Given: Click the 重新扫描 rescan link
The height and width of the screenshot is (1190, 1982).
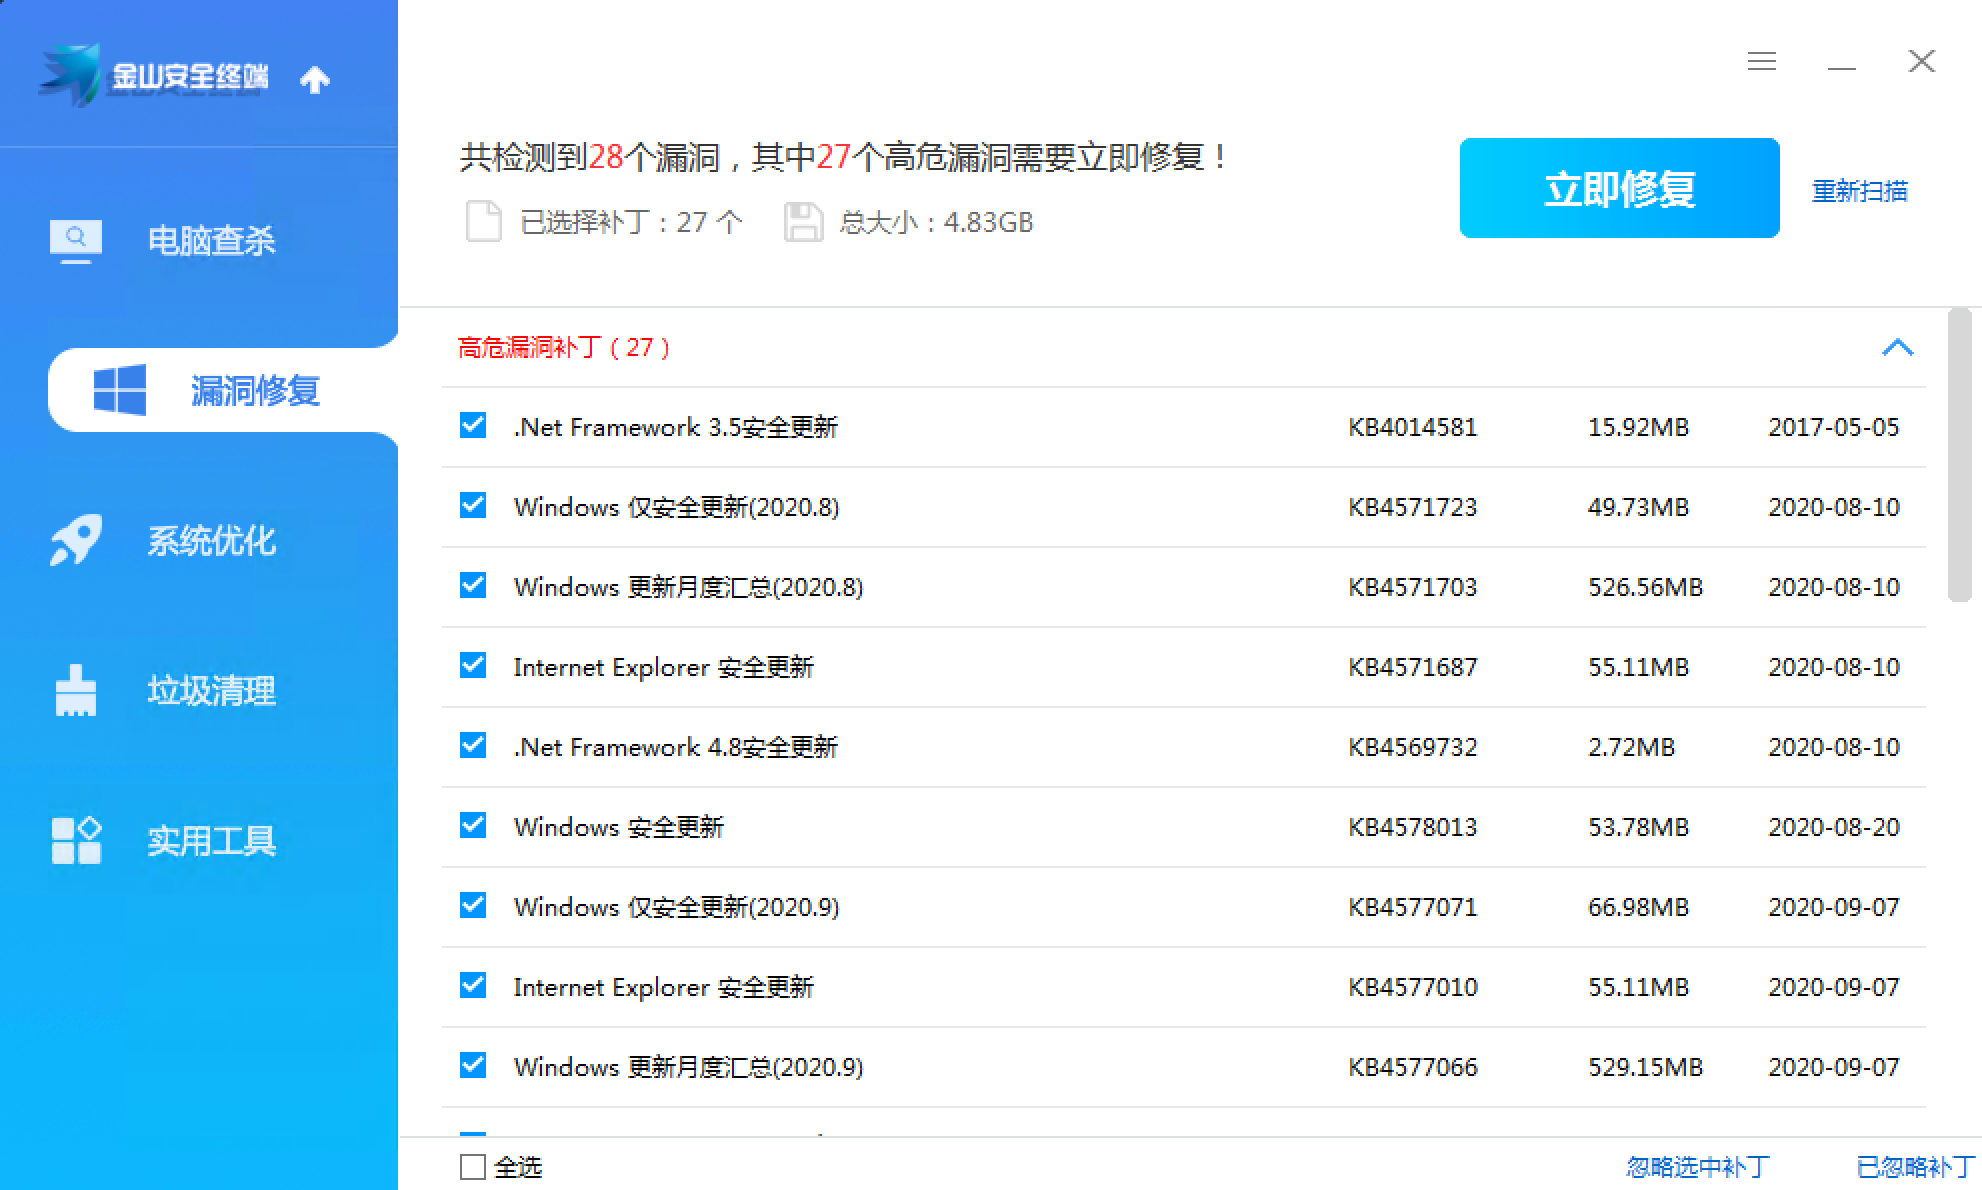Looking at the screenshot, I should (x=1859, y=190).
